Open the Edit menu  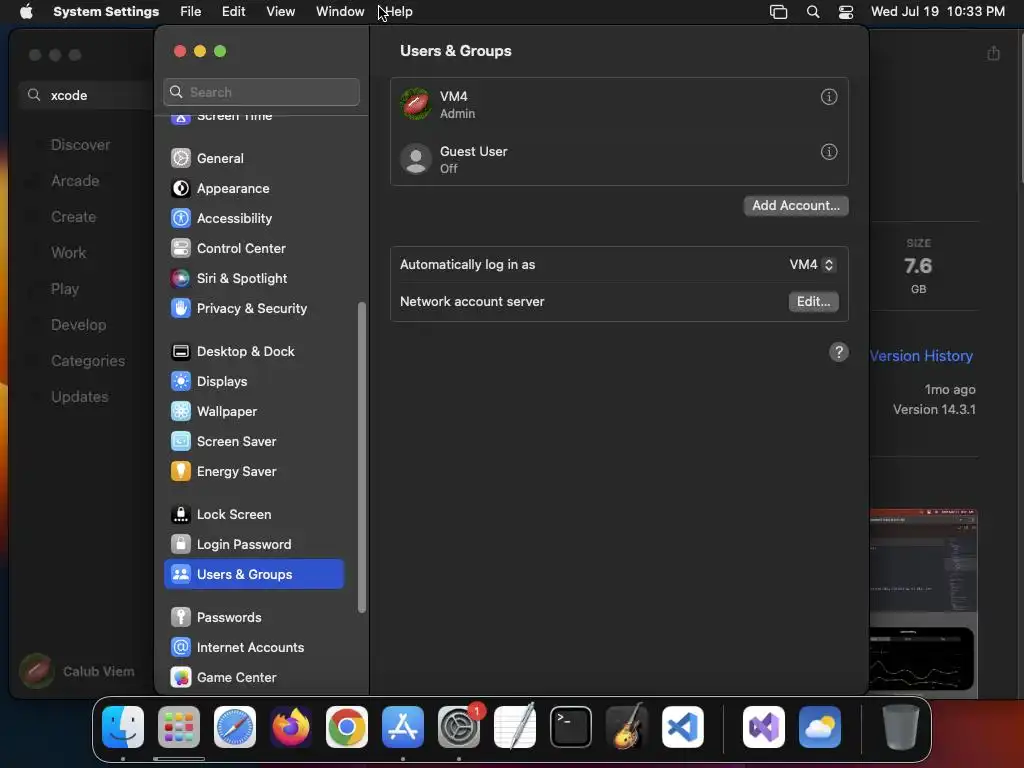point(233,12)
